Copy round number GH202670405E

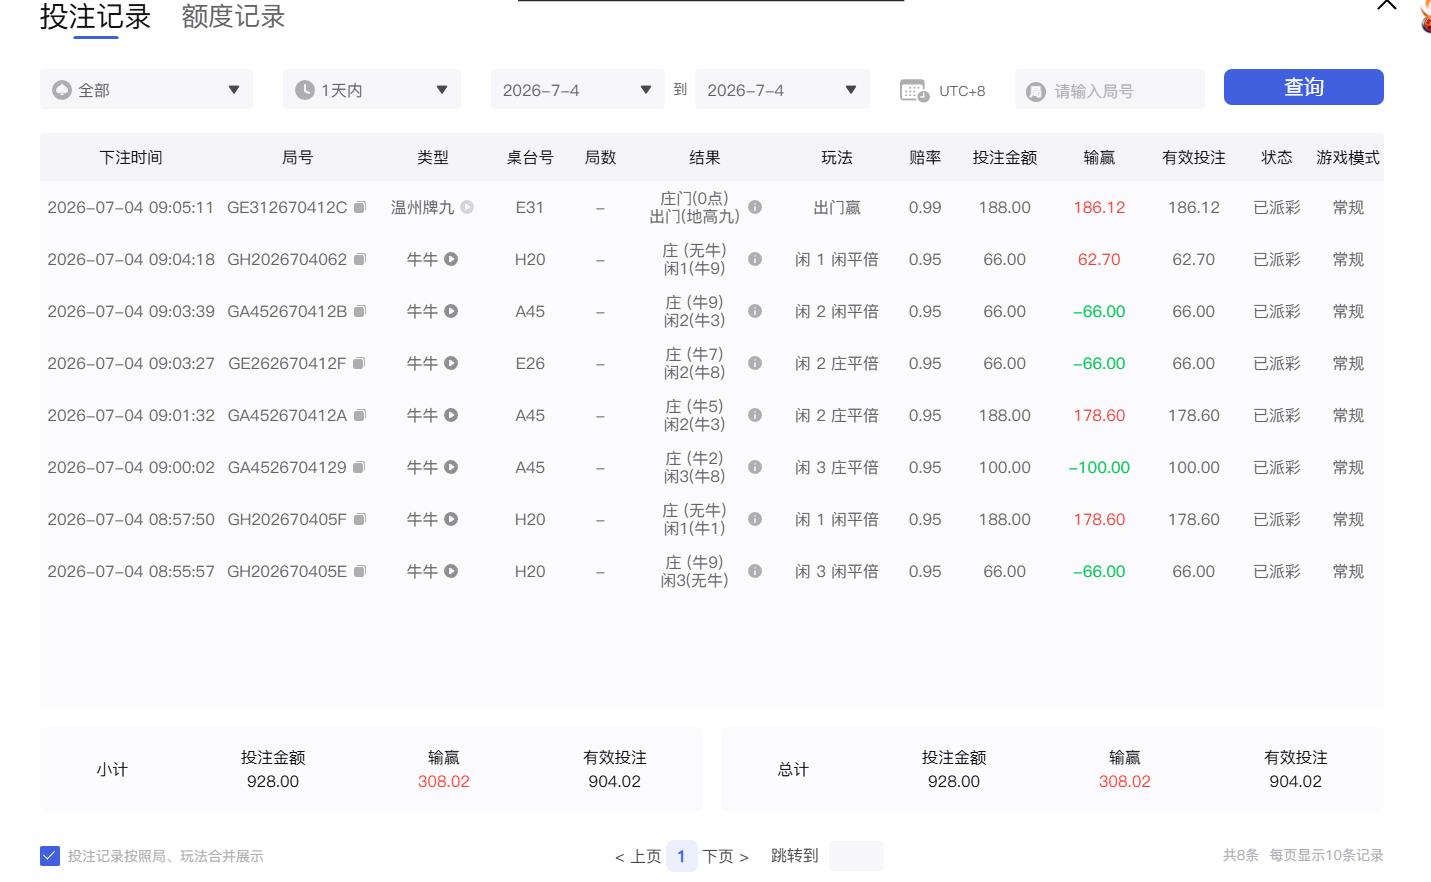(360, 571)
